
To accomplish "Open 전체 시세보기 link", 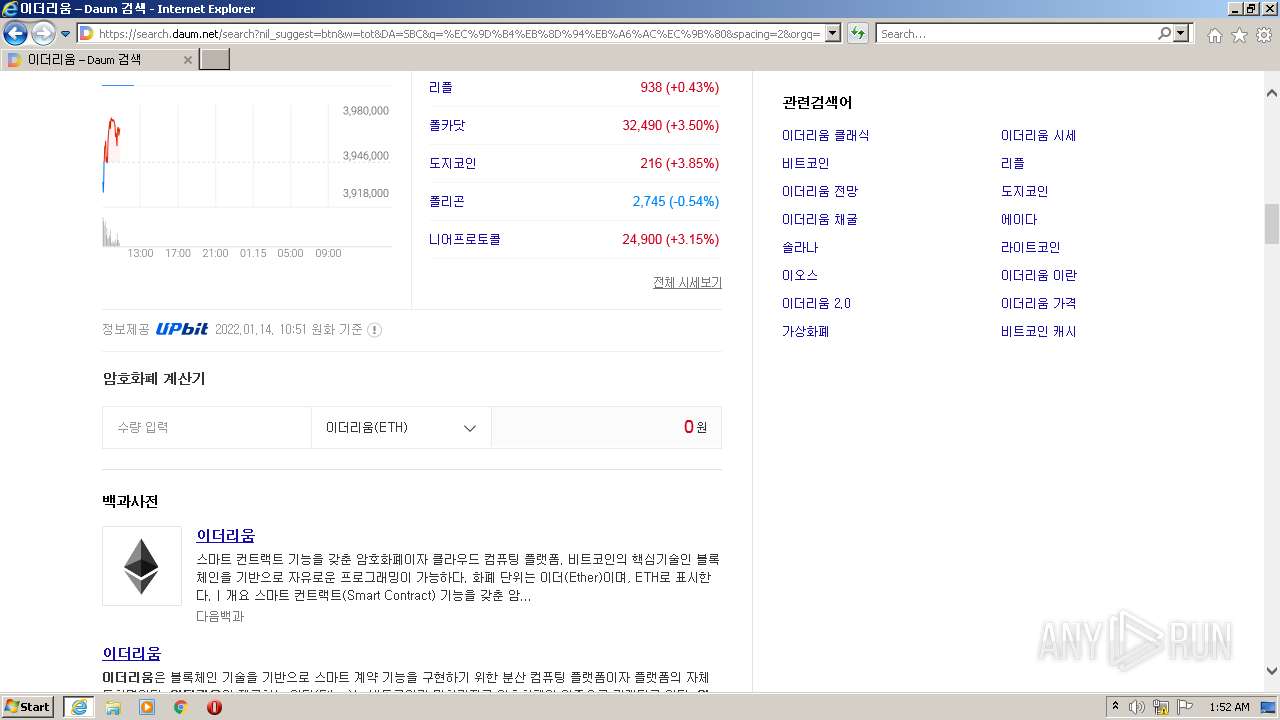I will [687, 282].
